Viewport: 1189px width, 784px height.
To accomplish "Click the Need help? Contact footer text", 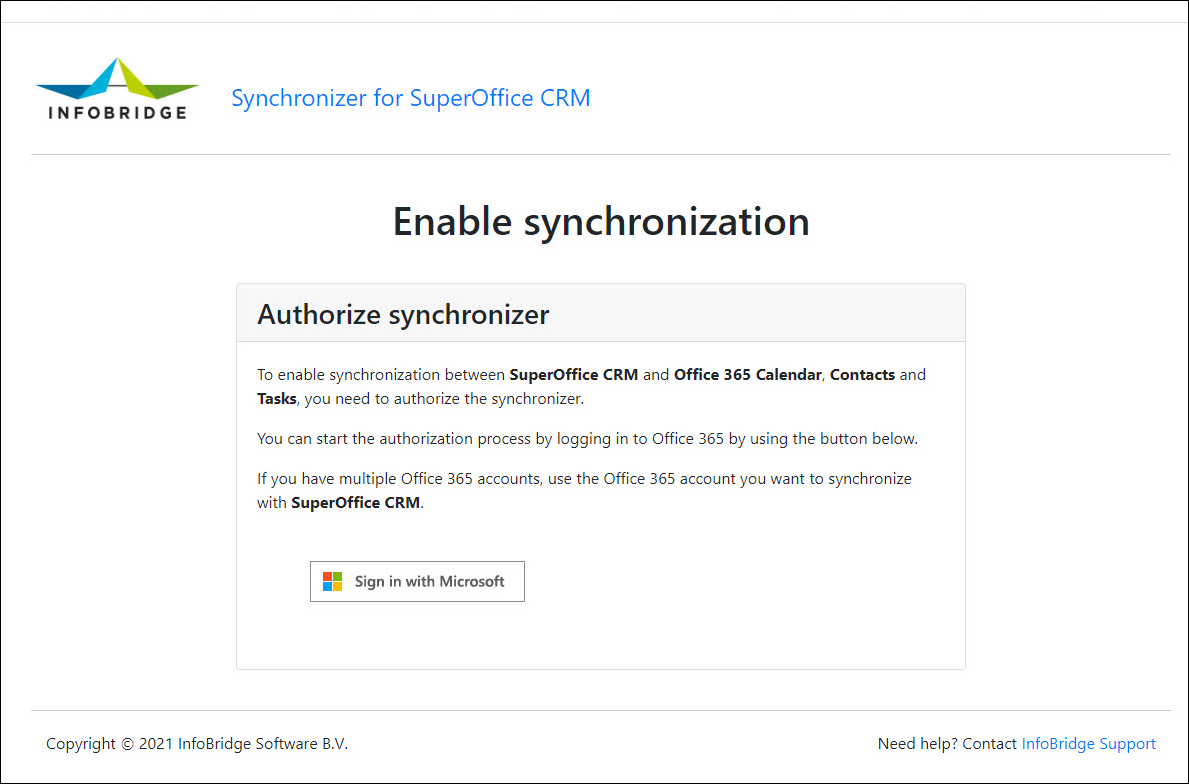I will point(947,743).
